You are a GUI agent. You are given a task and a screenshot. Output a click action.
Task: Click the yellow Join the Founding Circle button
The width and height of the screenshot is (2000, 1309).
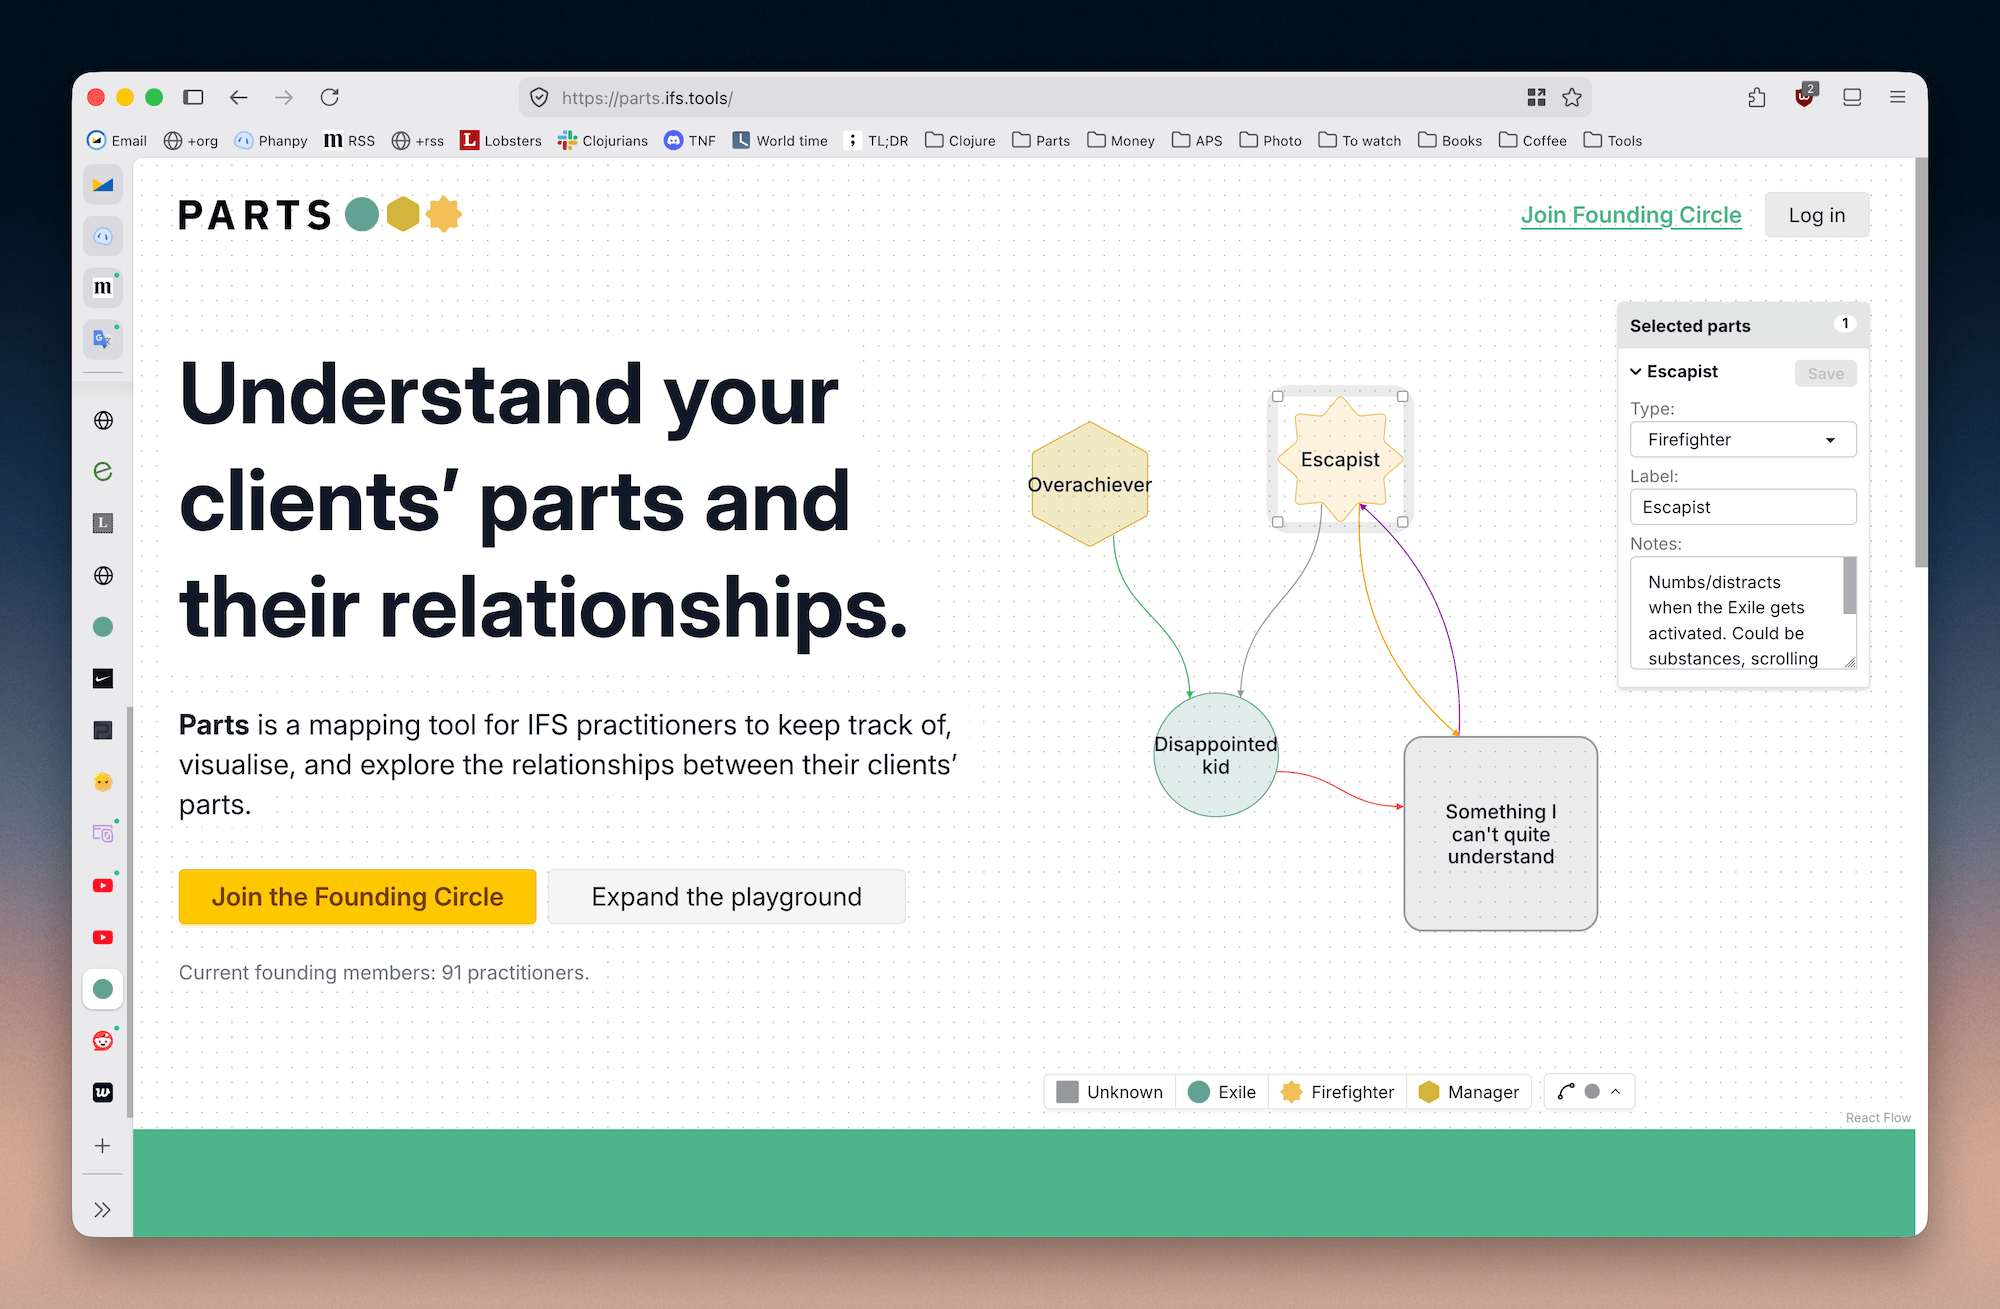(357, 897)
